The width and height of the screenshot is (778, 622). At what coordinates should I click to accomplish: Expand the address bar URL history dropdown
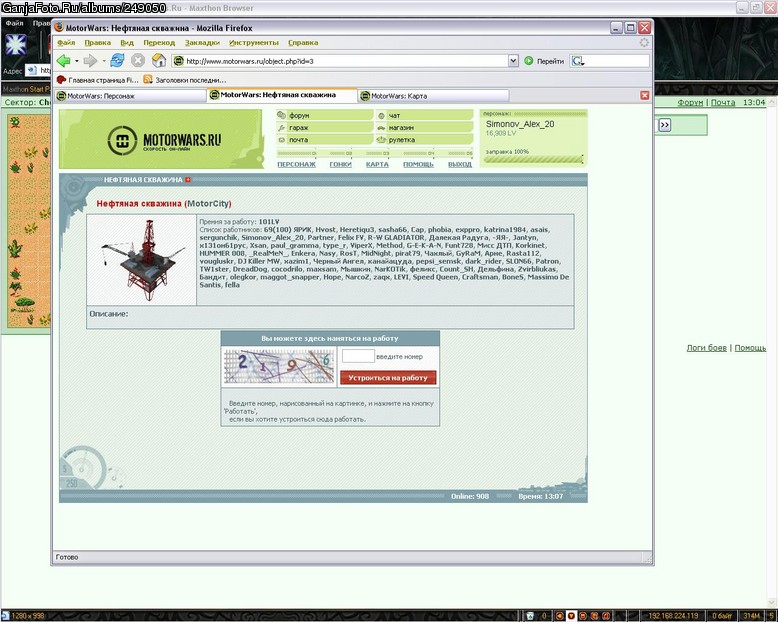pos(513,61)
